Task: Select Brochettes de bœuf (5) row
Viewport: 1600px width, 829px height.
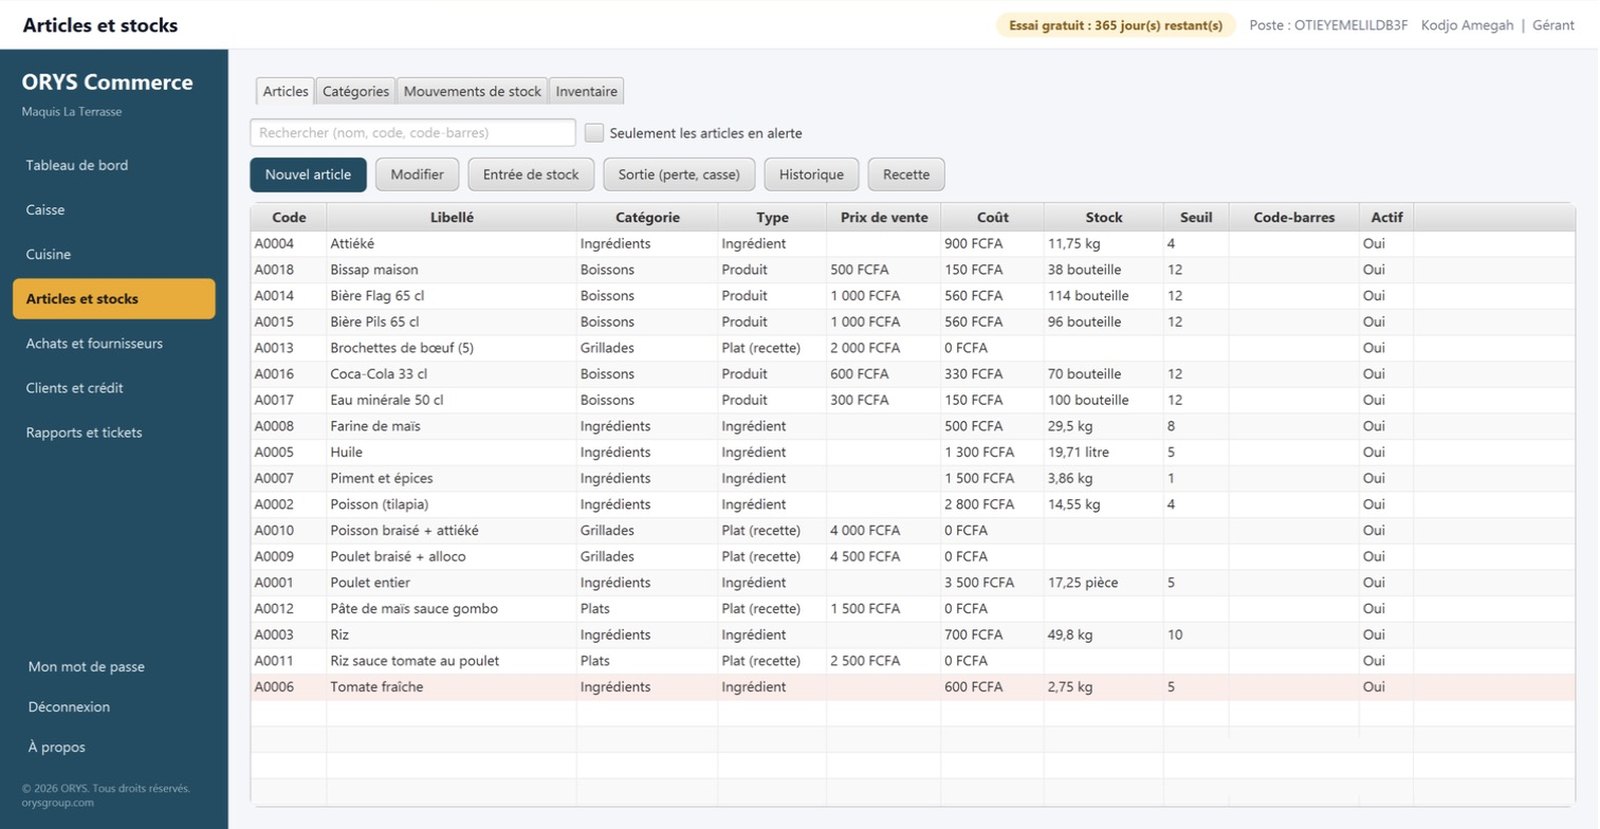Action: point(912,348)
